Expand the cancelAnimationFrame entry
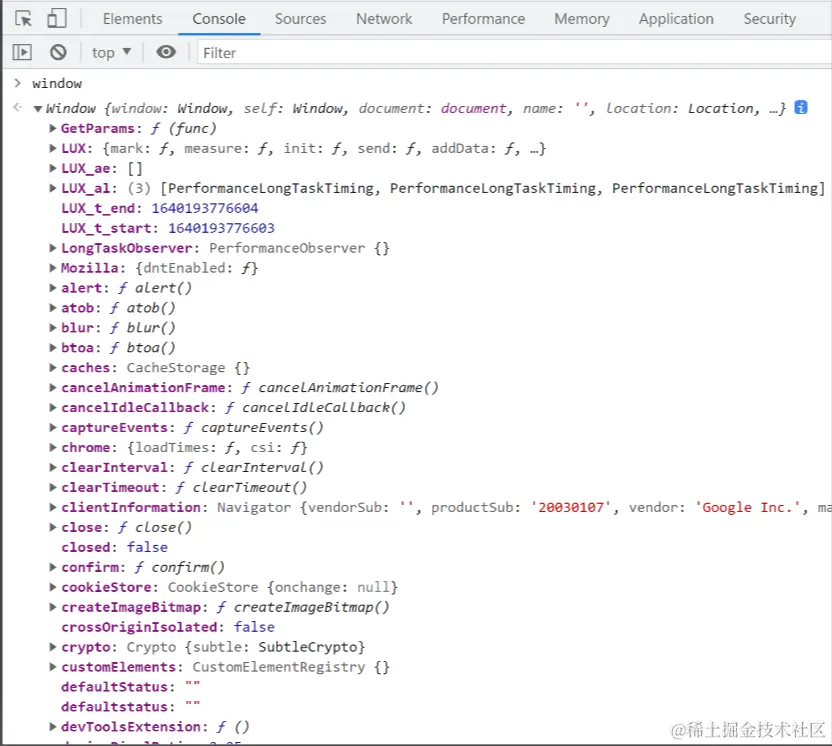This screenshot has width=832, height=746. 53,387
